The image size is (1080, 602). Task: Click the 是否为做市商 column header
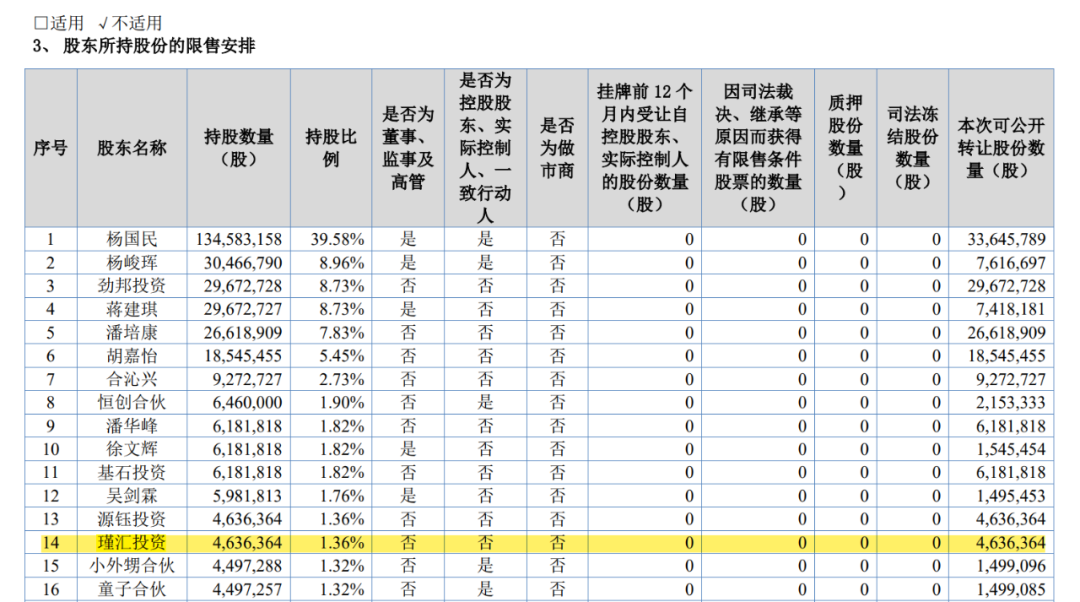pos(557,148)
